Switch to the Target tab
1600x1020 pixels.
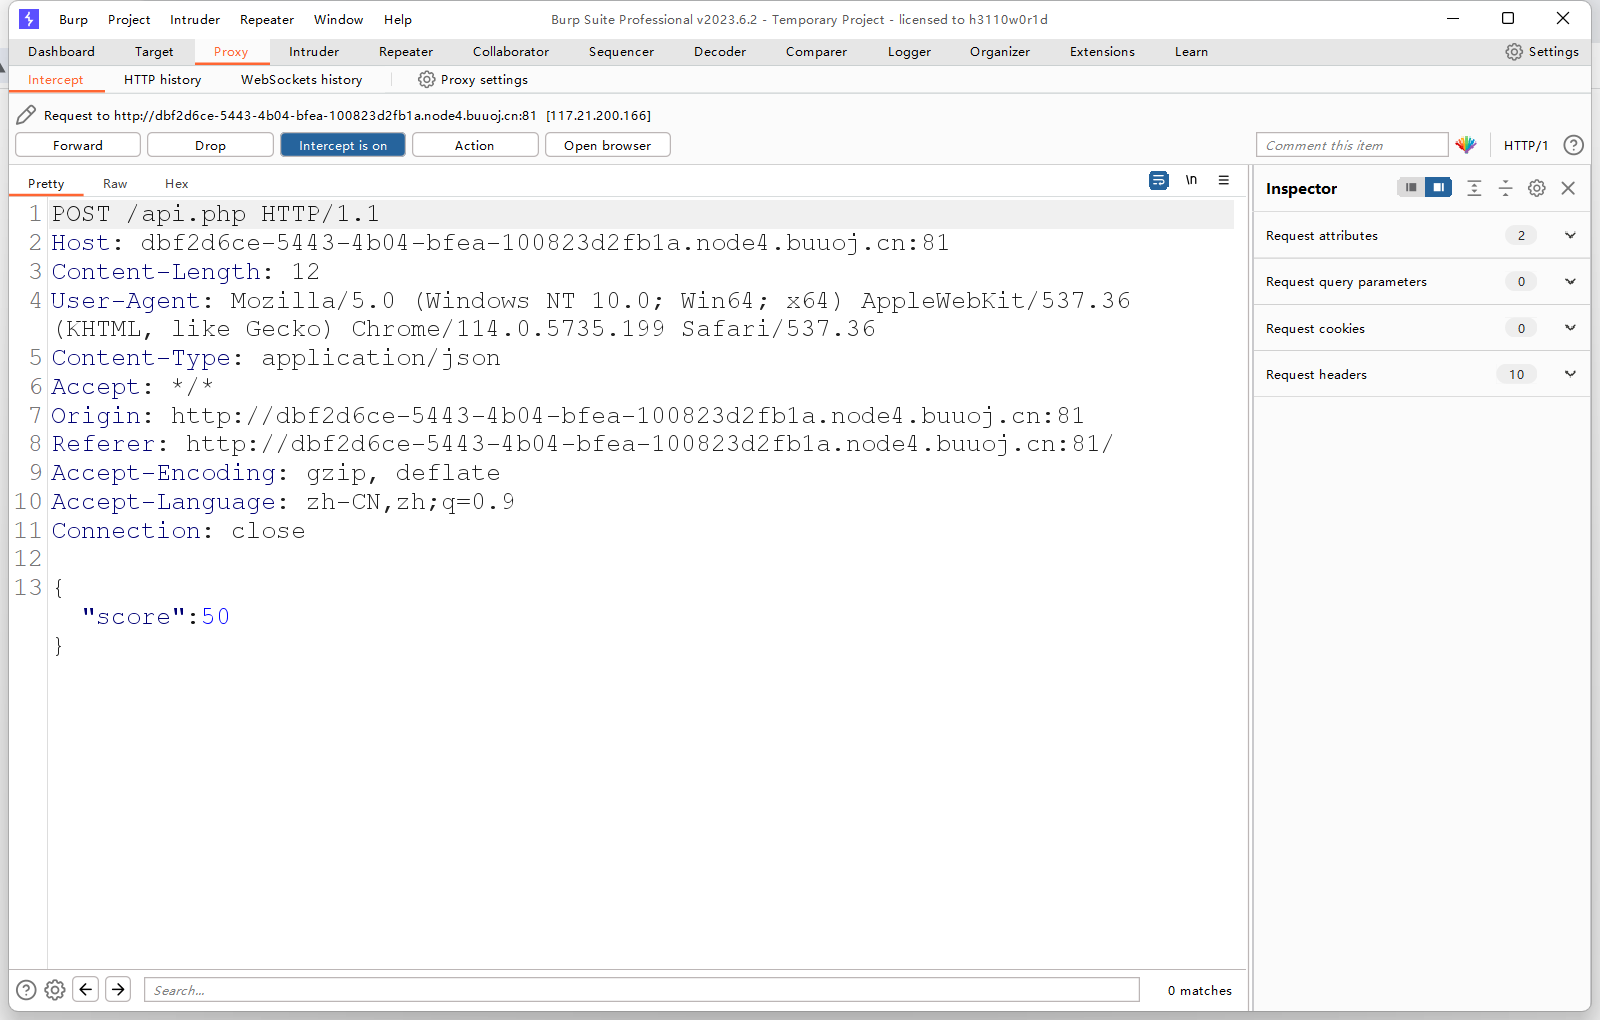click(154, 52)
